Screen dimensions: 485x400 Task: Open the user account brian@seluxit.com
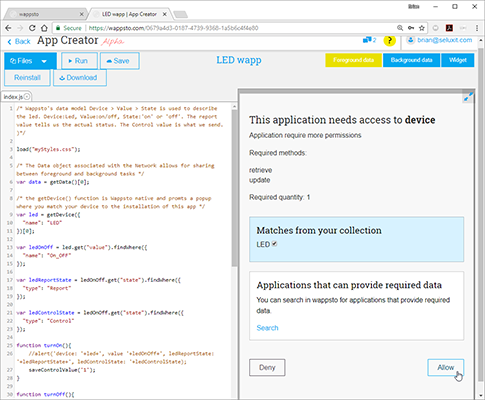(440, 40)
